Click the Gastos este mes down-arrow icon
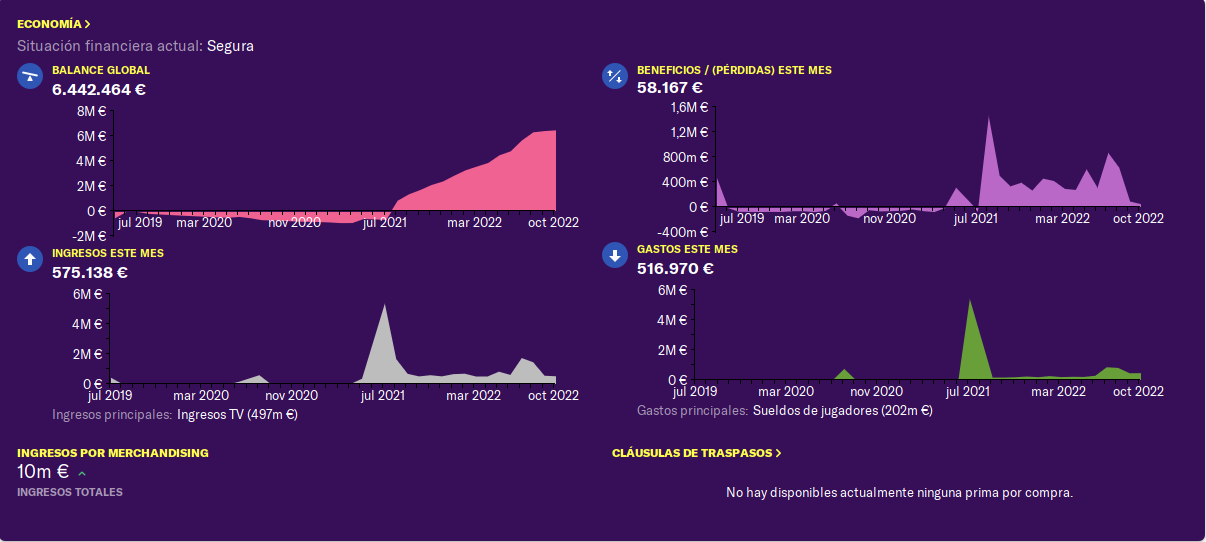The image size is (1206, 542). point(614,255)
